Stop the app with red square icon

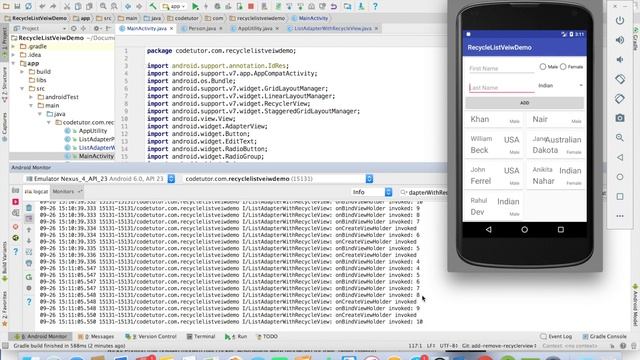pos(251,6)
